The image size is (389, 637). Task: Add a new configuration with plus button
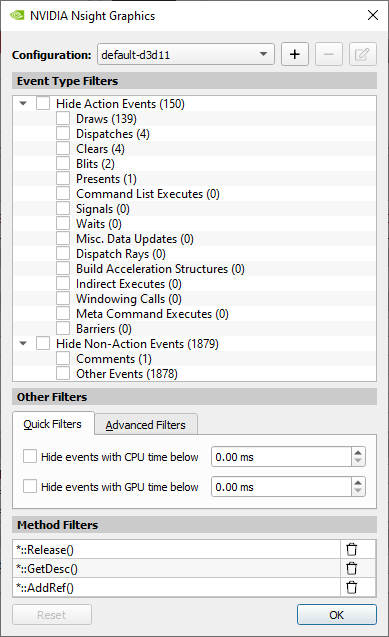point(295,54)
